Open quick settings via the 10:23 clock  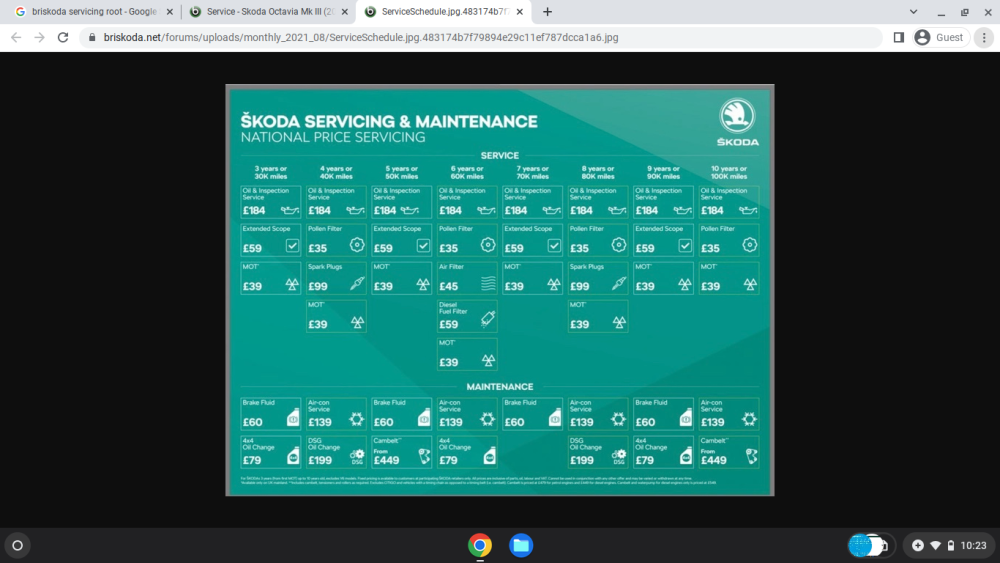[973, 545]
